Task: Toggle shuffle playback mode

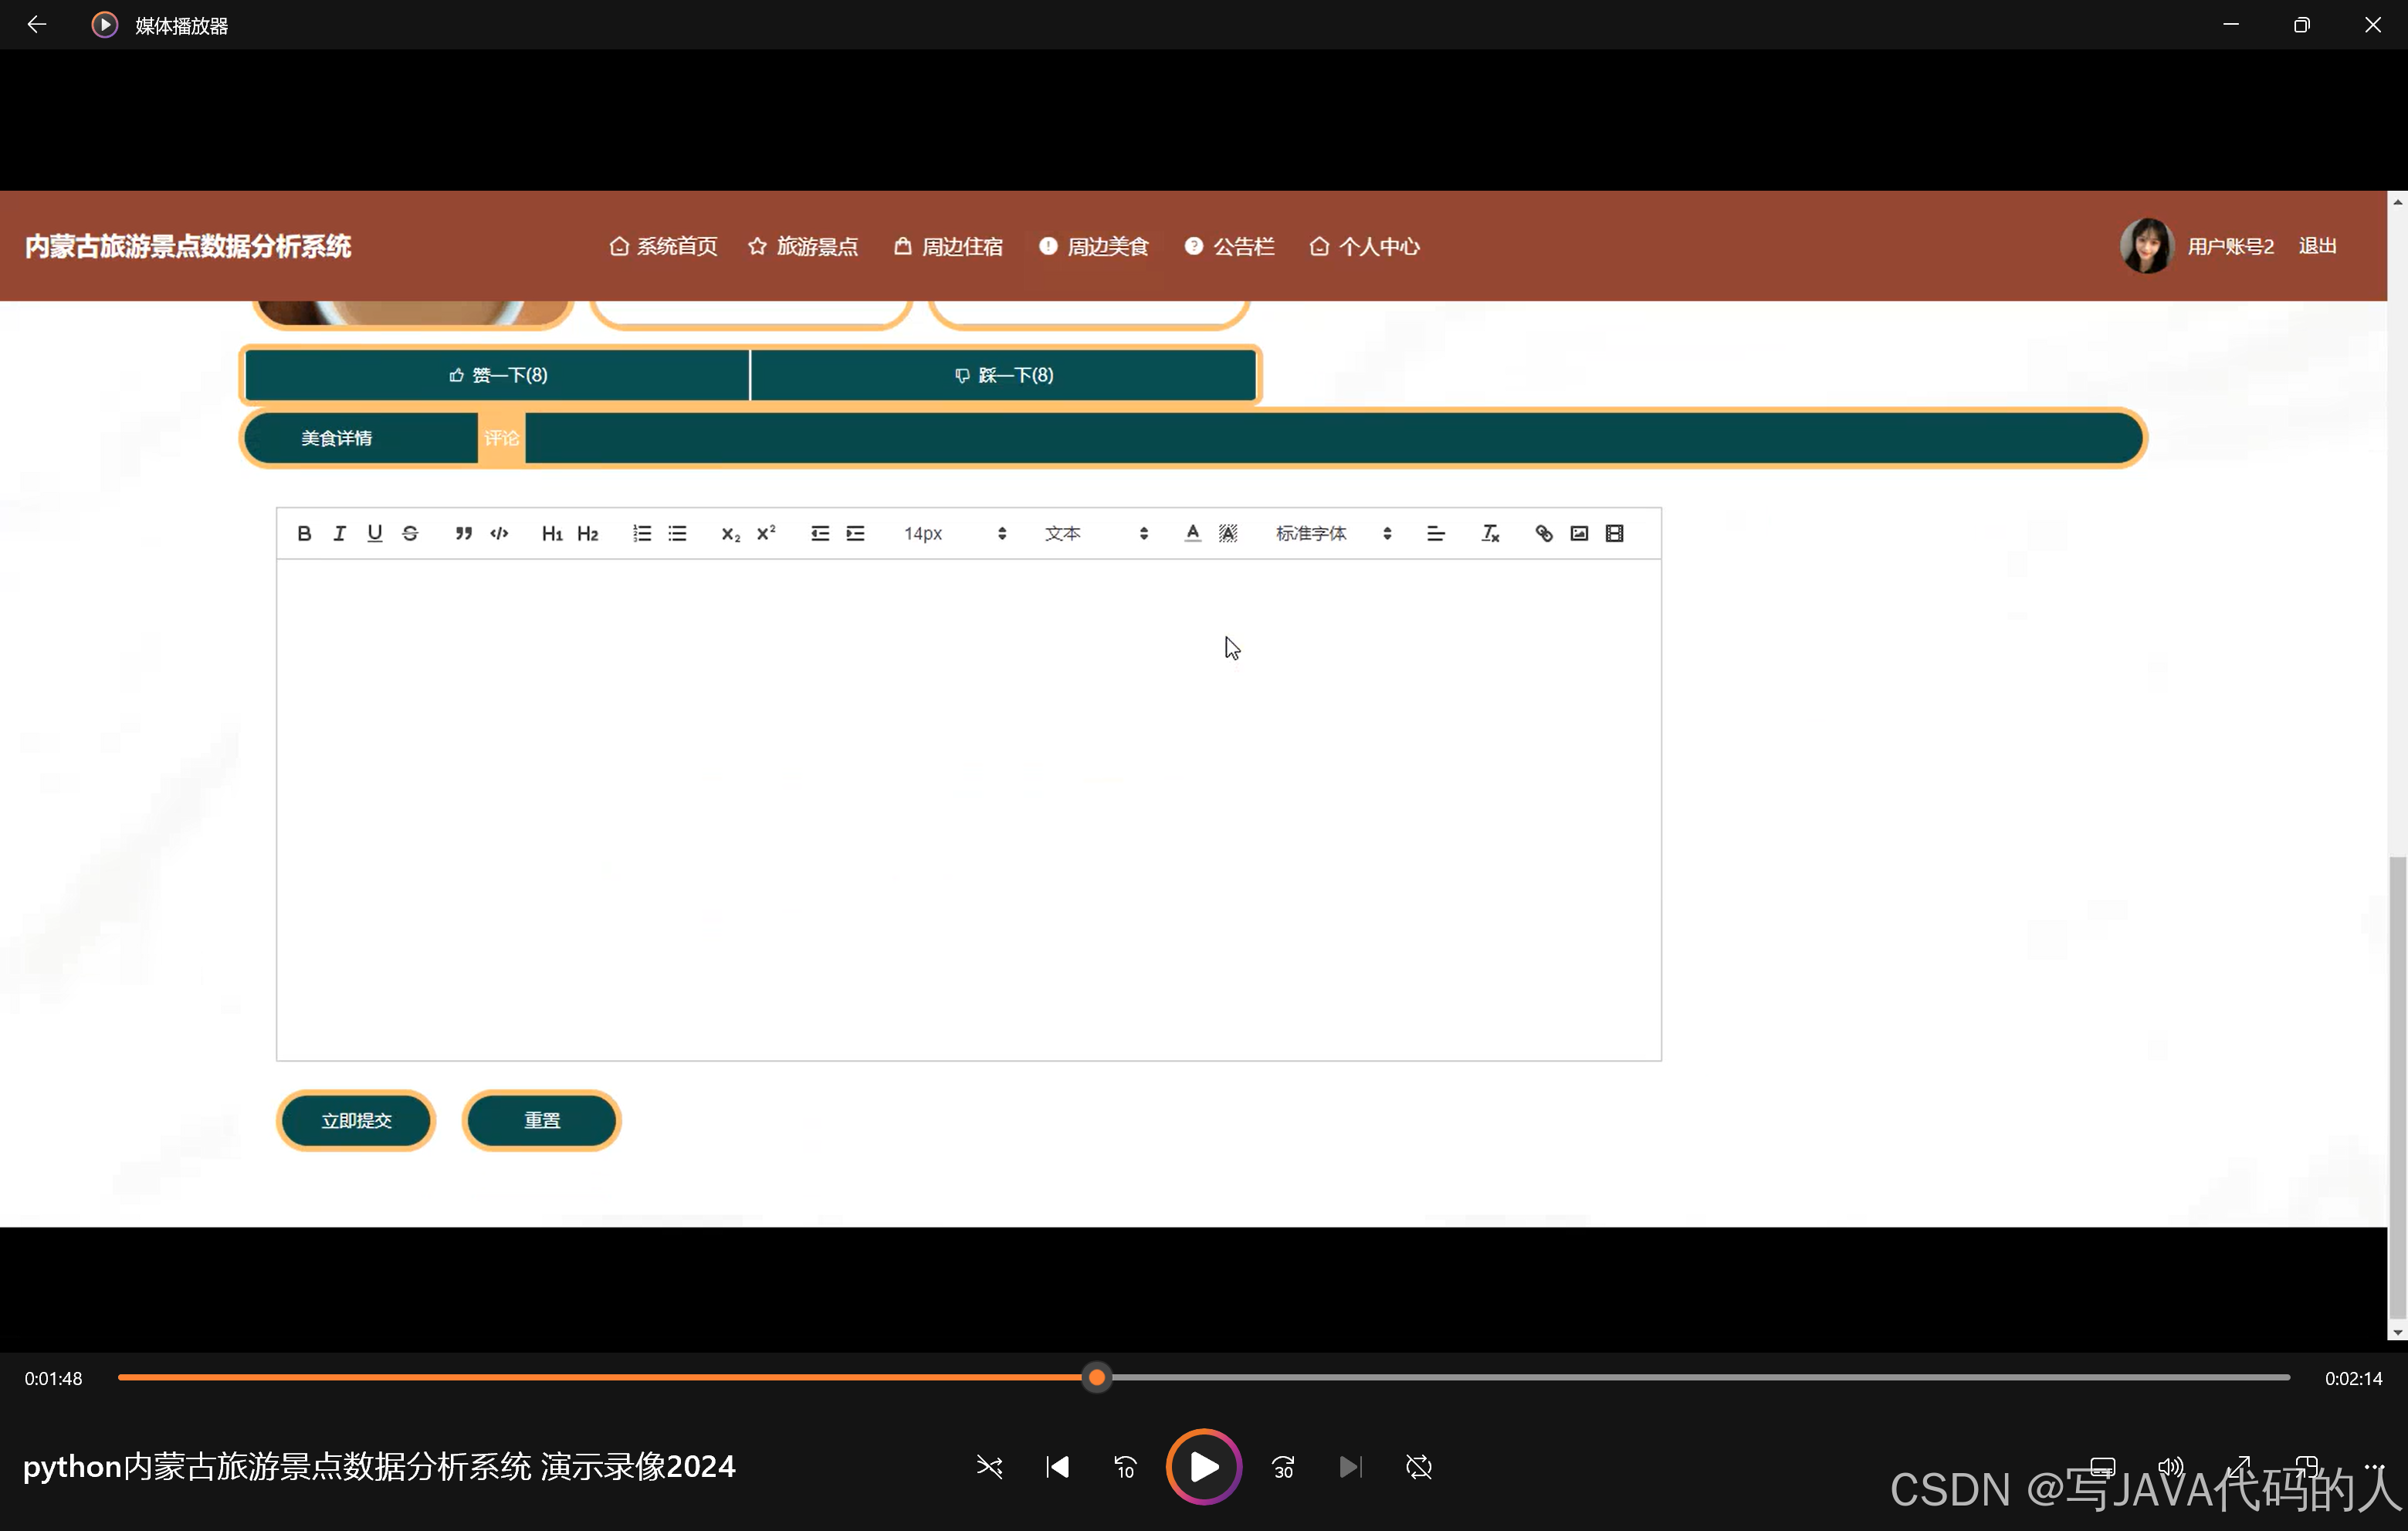Action: 989,1467
